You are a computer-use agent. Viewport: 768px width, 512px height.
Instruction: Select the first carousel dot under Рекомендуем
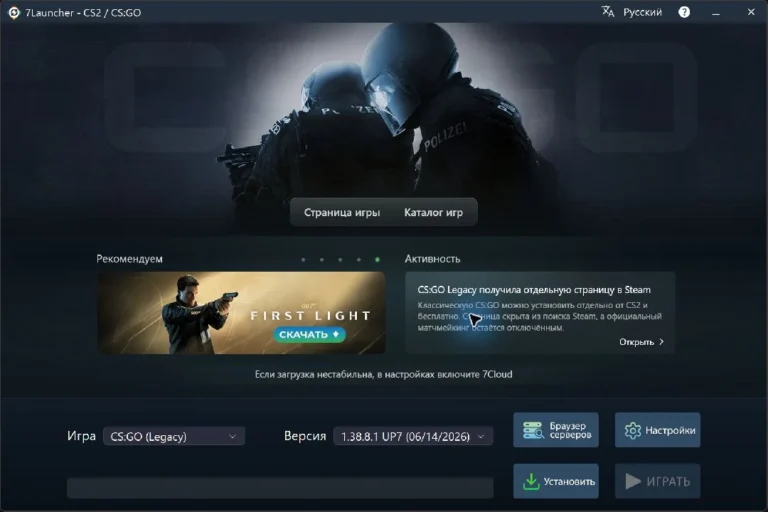point(303,260)
